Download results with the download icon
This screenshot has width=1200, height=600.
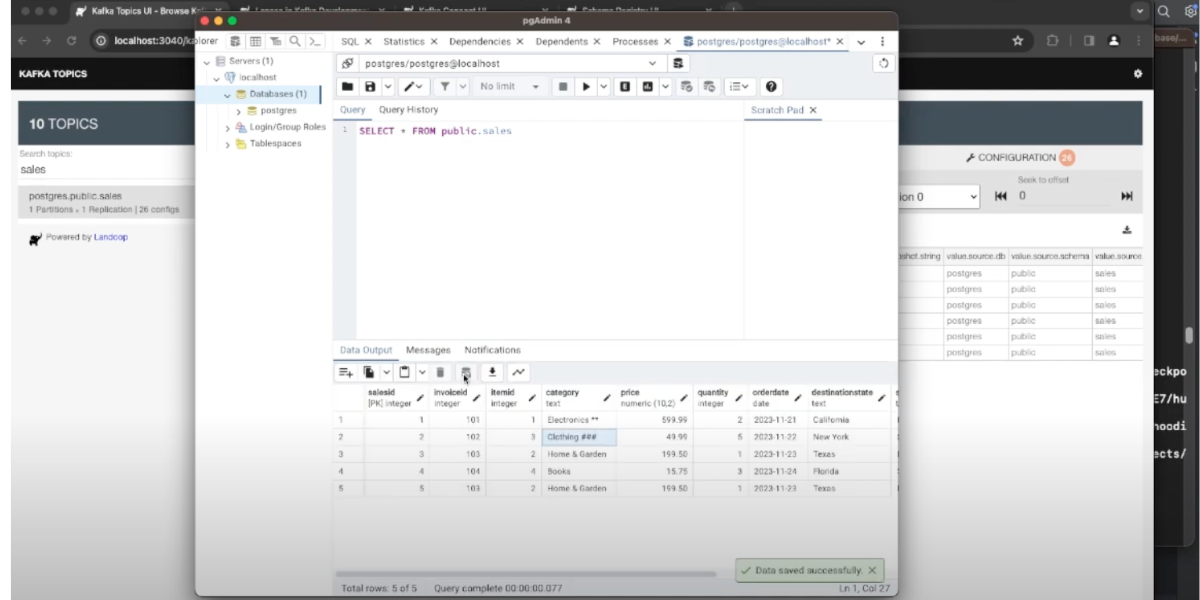[x=492, y=372]
